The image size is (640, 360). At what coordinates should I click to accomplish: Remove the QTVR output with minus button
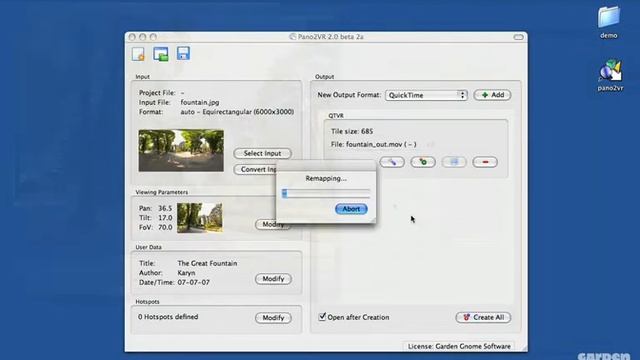click(485, 162)
